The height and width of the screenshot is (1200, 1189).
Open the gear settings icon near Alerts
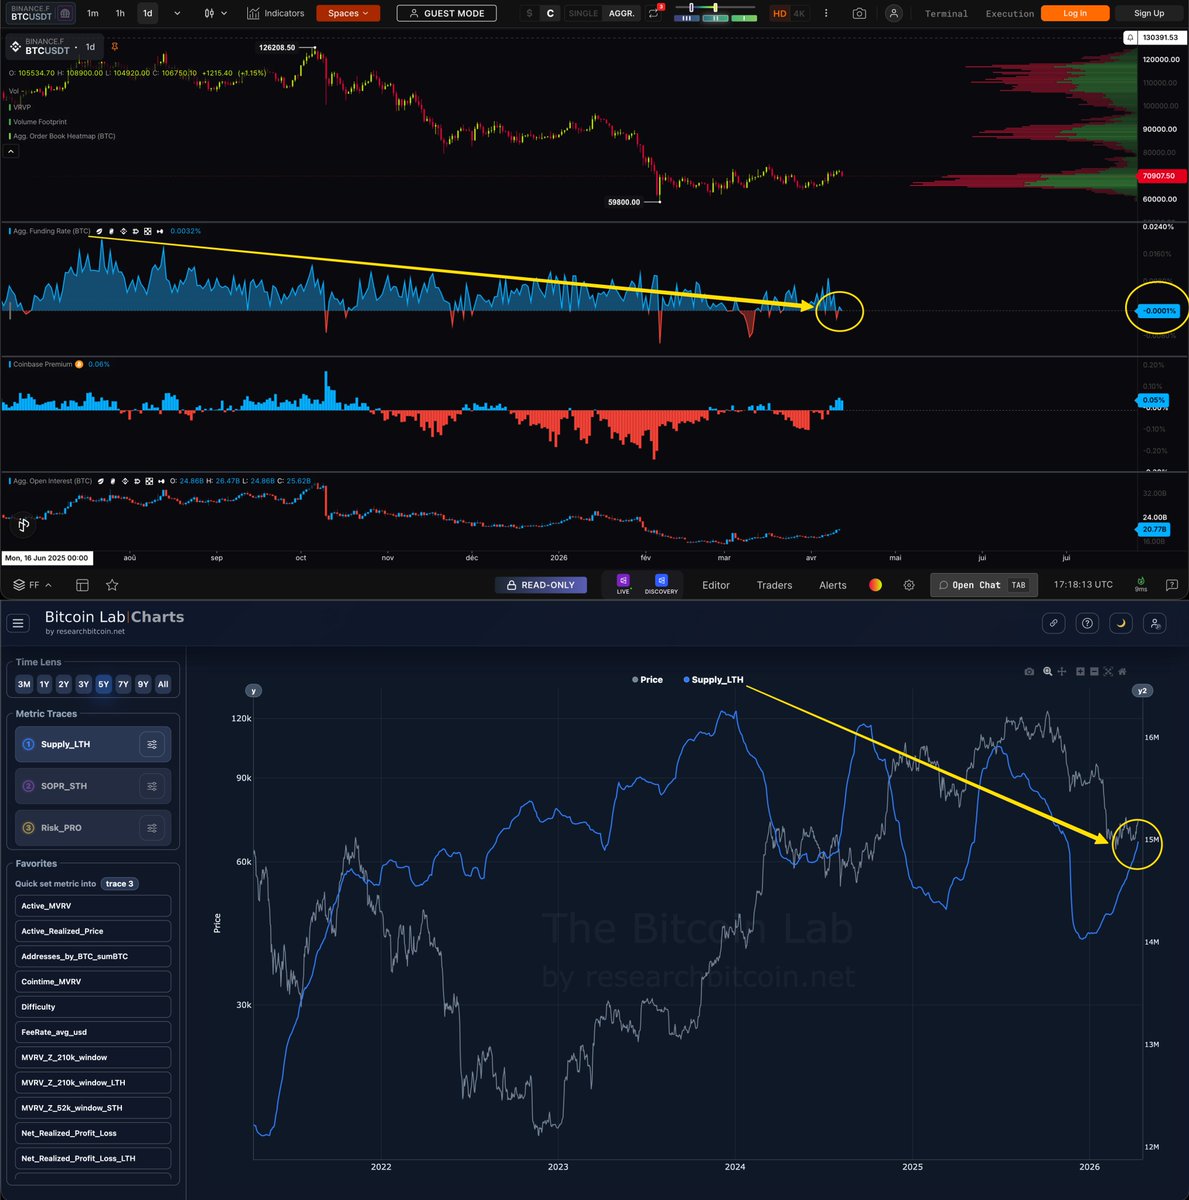point(909,585)
